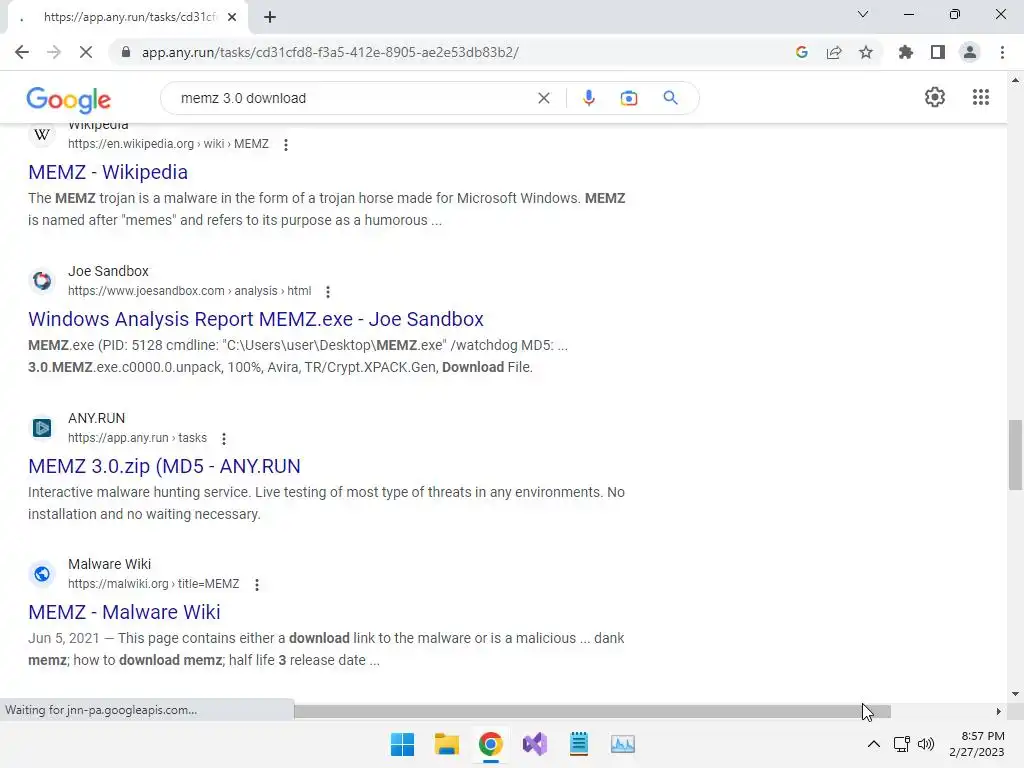Focus the memz 3.0 download search field
Screen dimensions: 1024x768
(353, 98)
